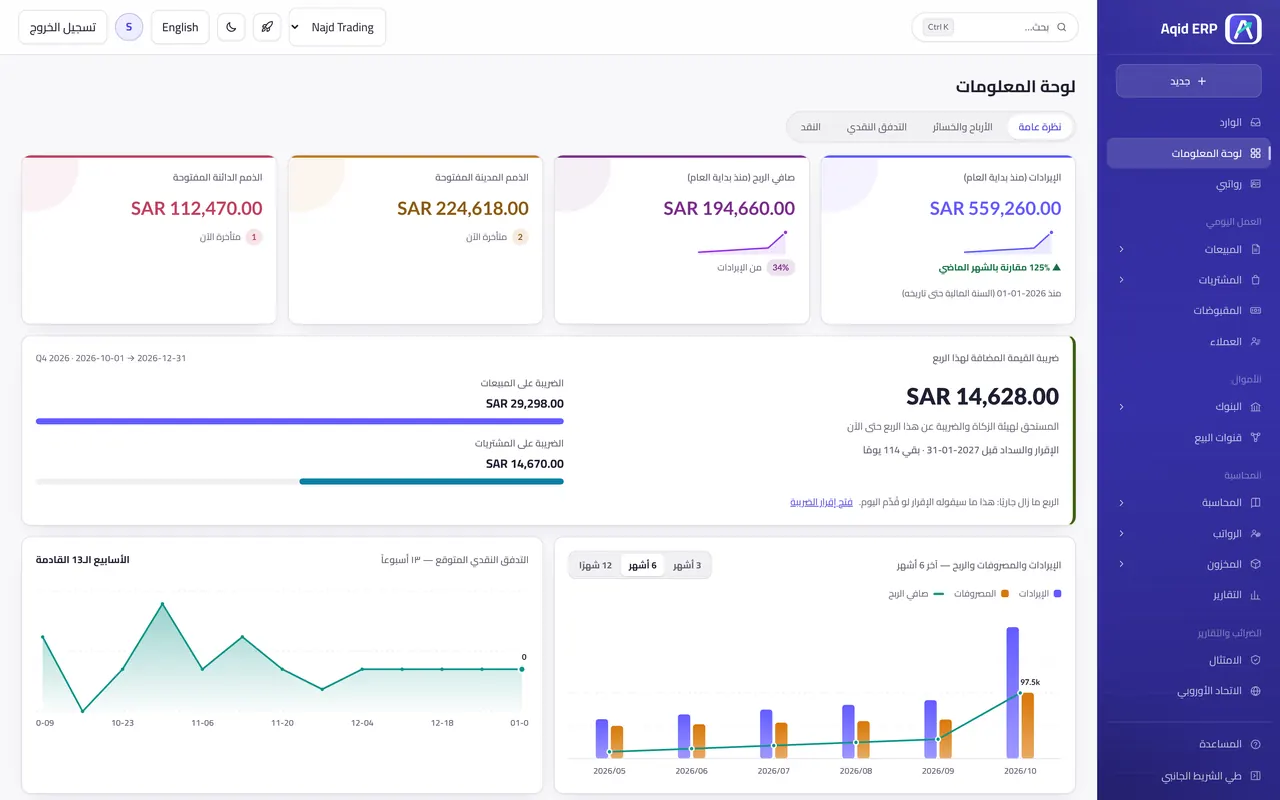Click the المساعدة help icon

click(x=1256, y=744)
